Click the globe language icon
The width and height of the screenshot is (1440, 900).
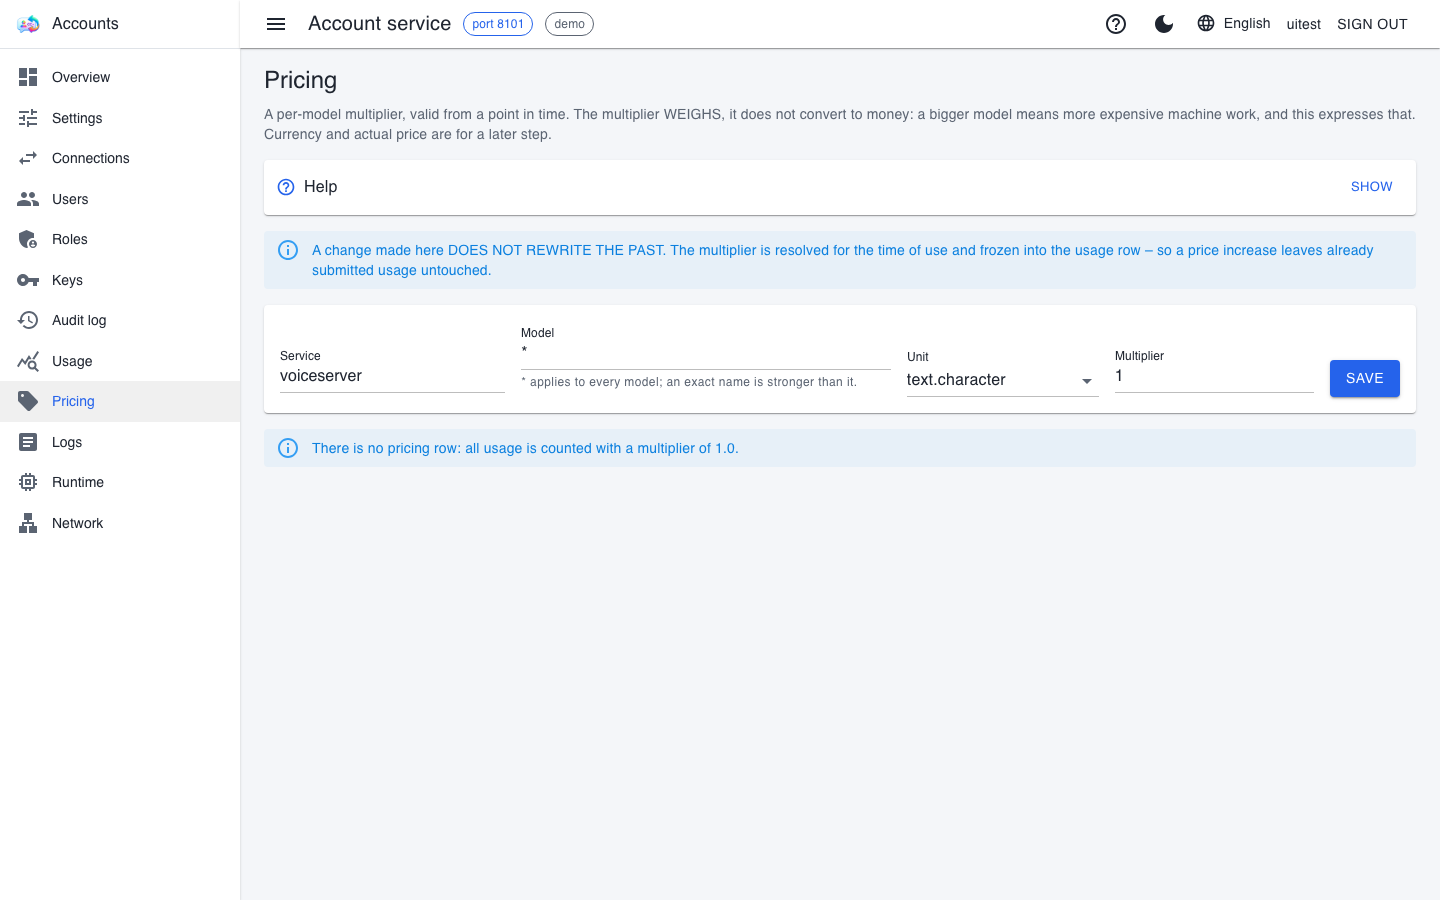1206,23
